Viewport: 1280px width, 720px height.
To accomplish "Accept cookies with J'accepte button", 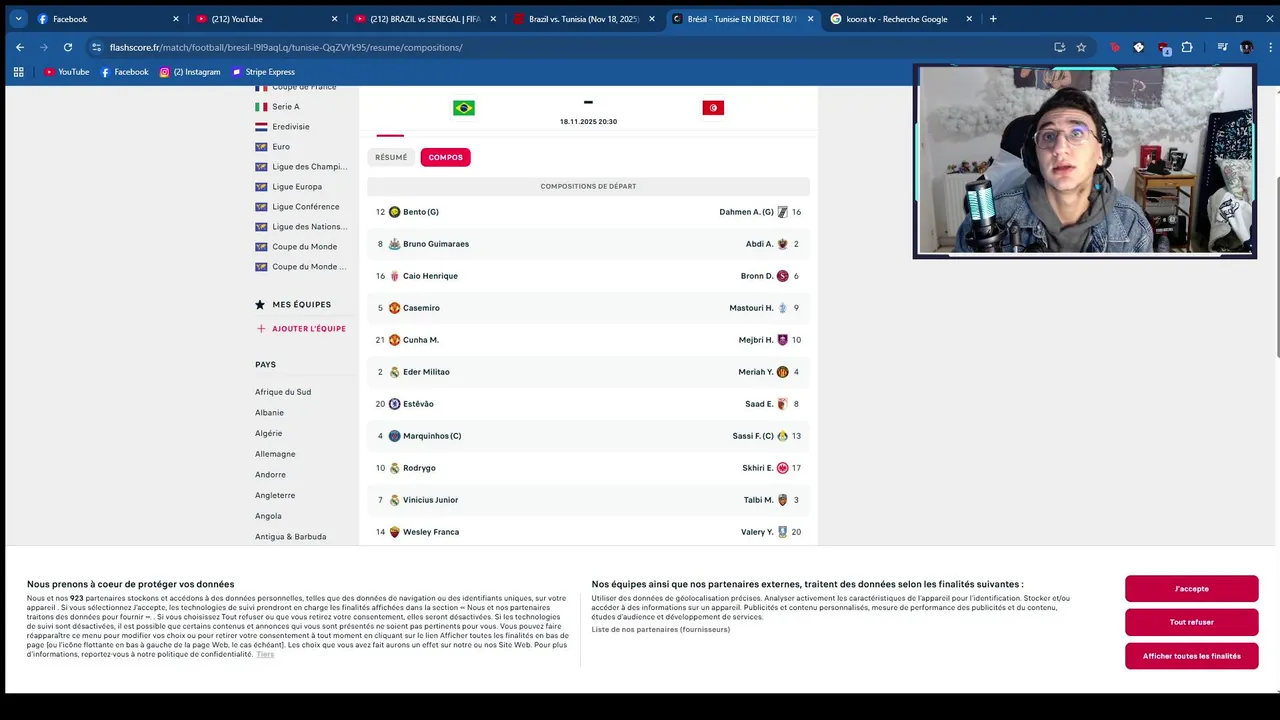I will click(x=1192, y=589).
